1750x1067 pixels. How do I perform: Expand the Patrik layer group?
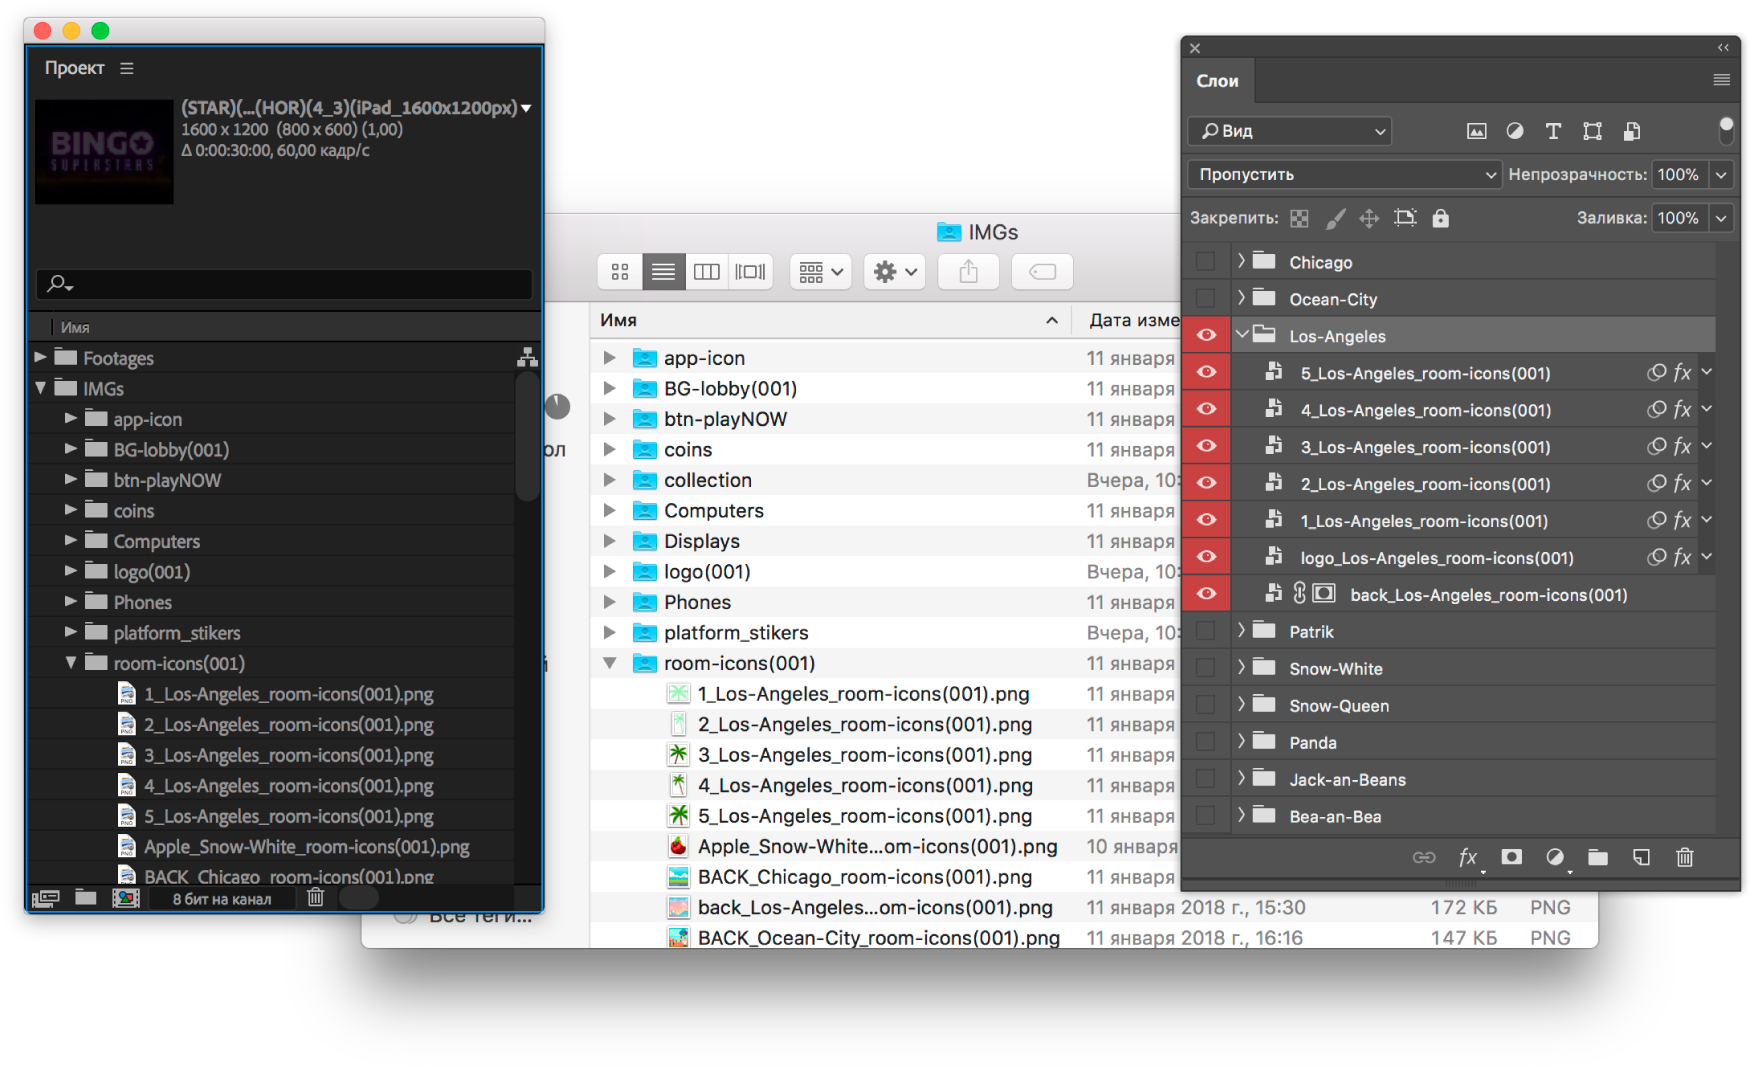point(1241,631)
